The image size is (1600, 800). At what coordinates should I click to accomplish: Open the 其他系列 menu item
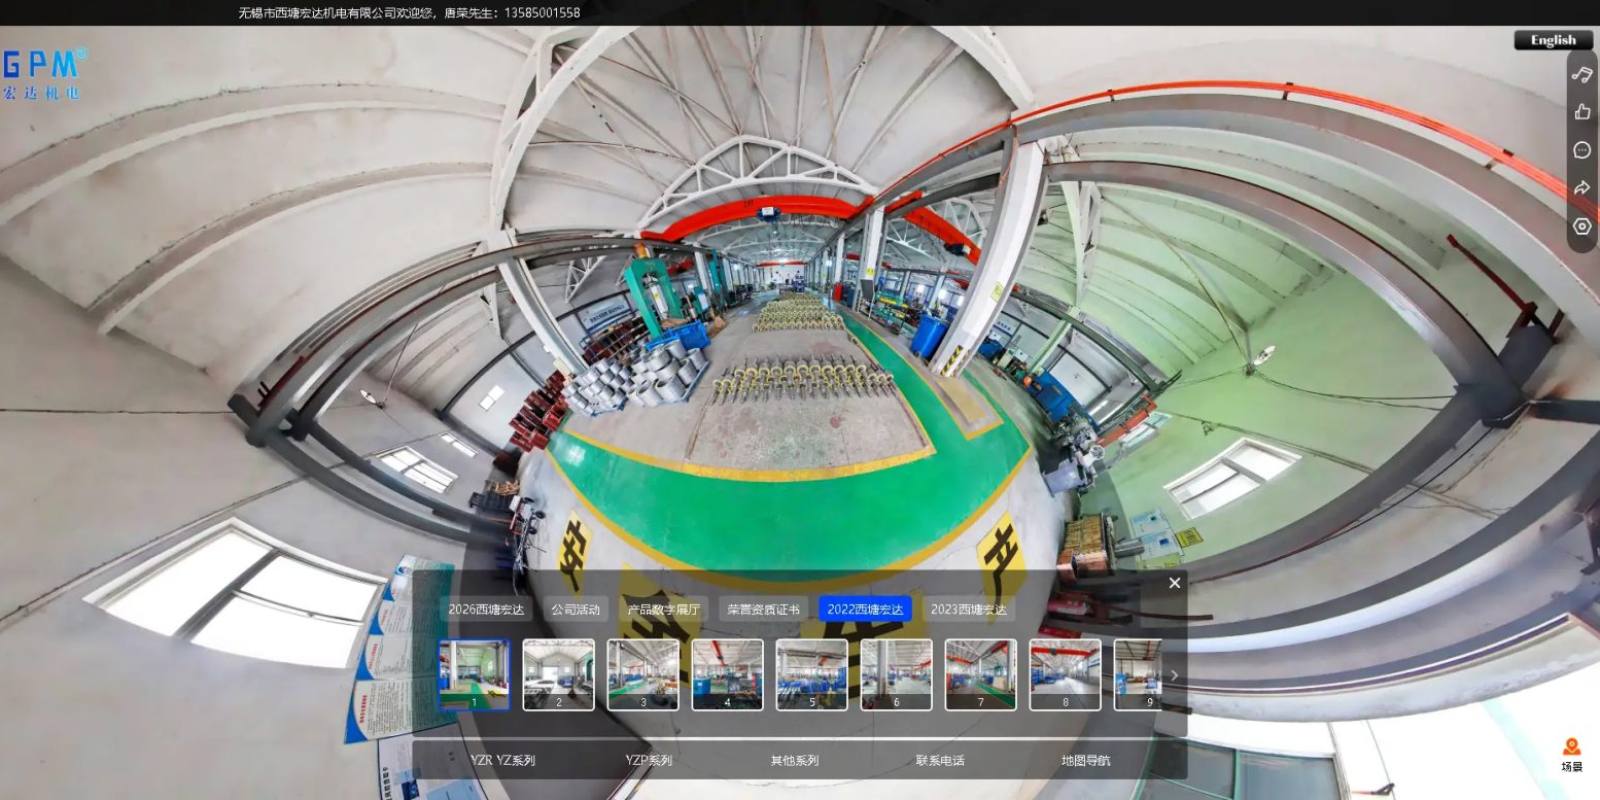tap(795, 760)
